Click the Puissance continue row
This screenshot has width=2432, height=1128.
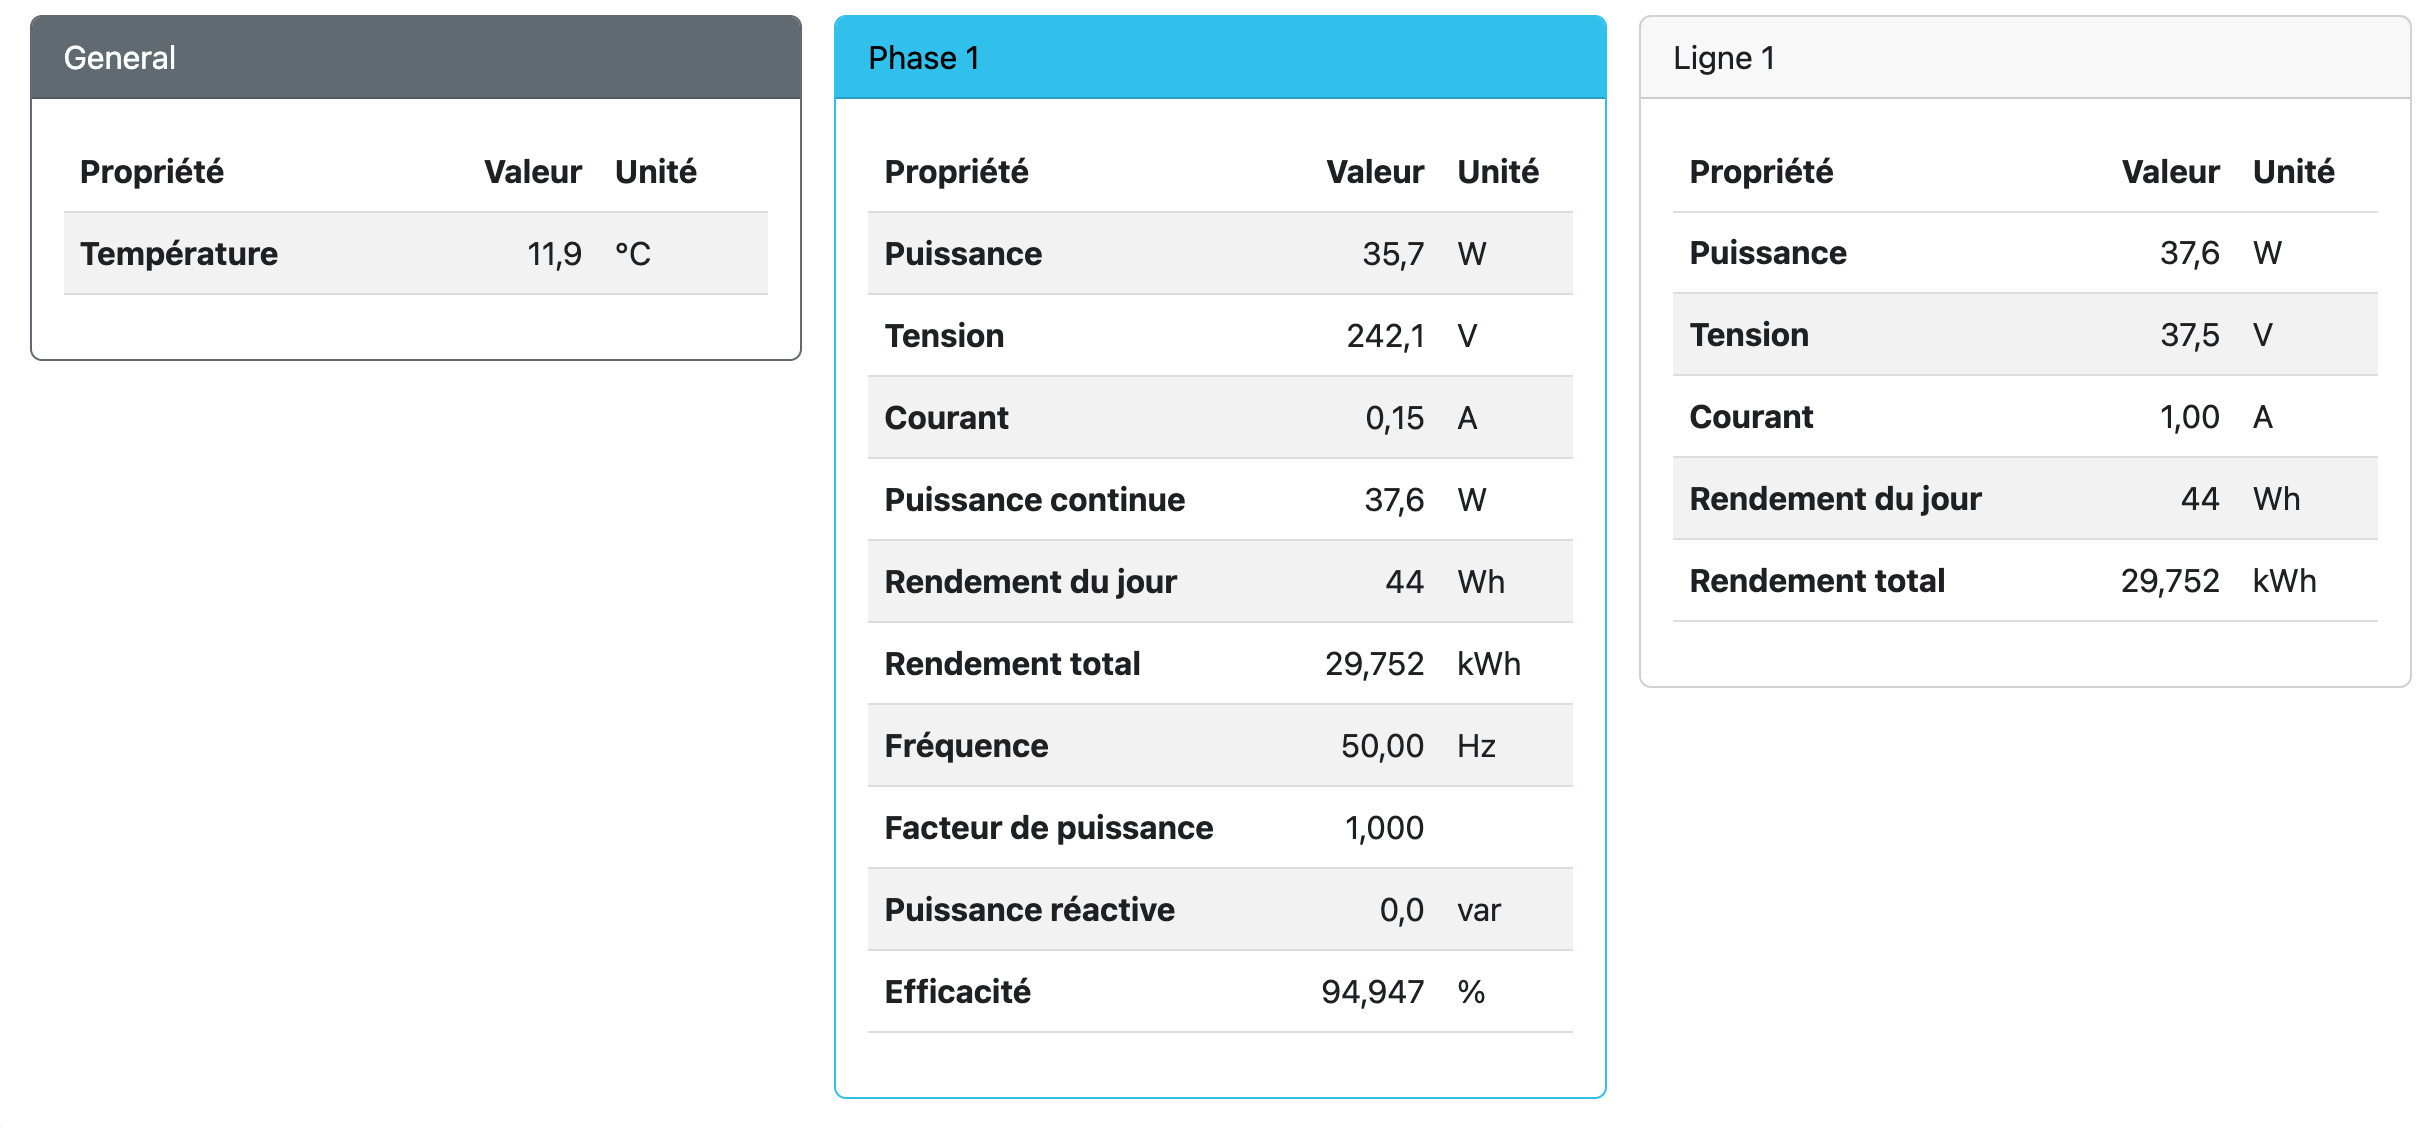click(x=1220, y=500)
